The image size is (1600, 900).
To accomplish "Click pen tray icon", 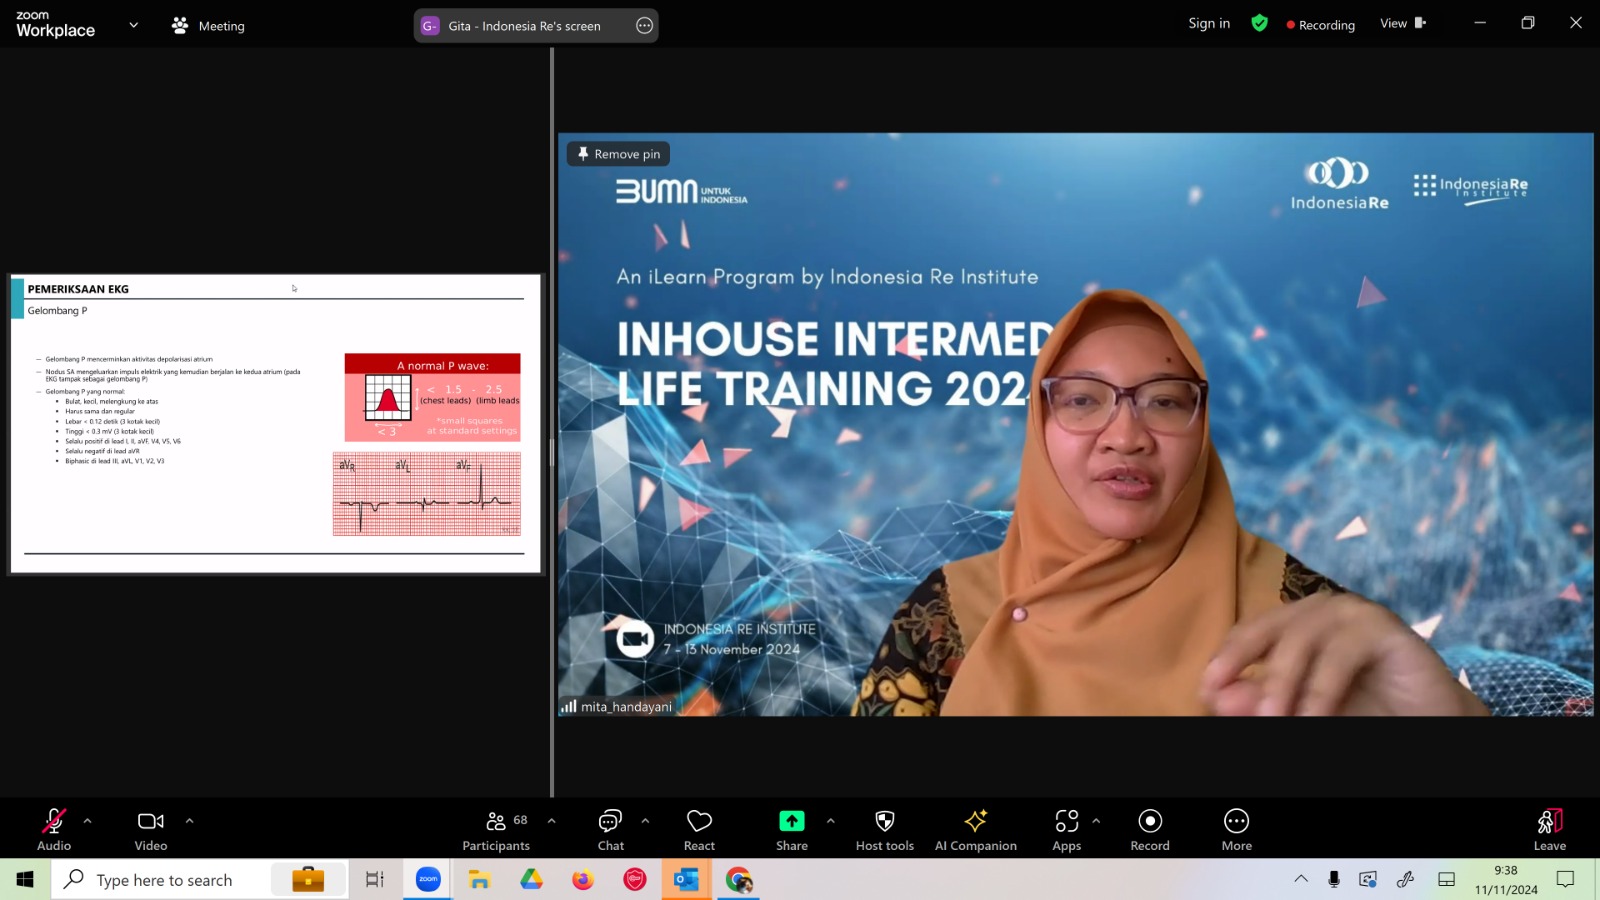I will (x=1405, y=879).
